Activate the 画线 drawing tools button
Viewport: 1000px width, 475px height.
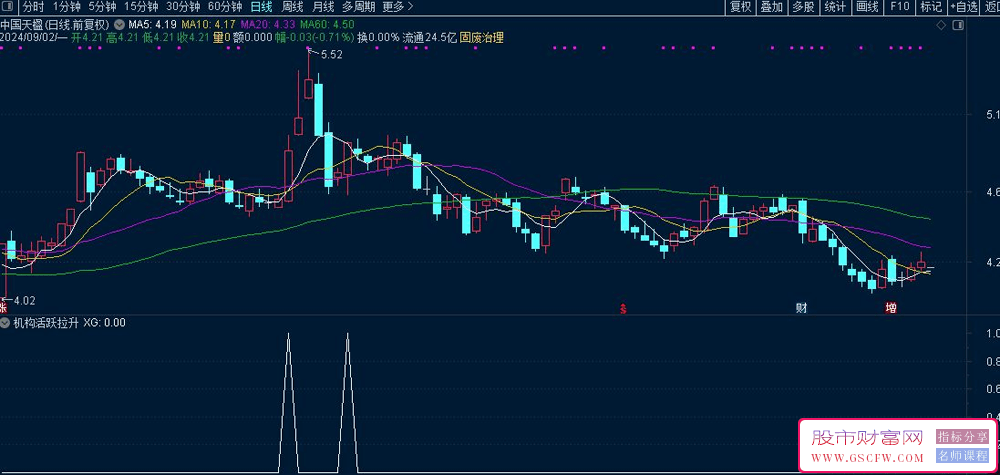pos(867,7)
